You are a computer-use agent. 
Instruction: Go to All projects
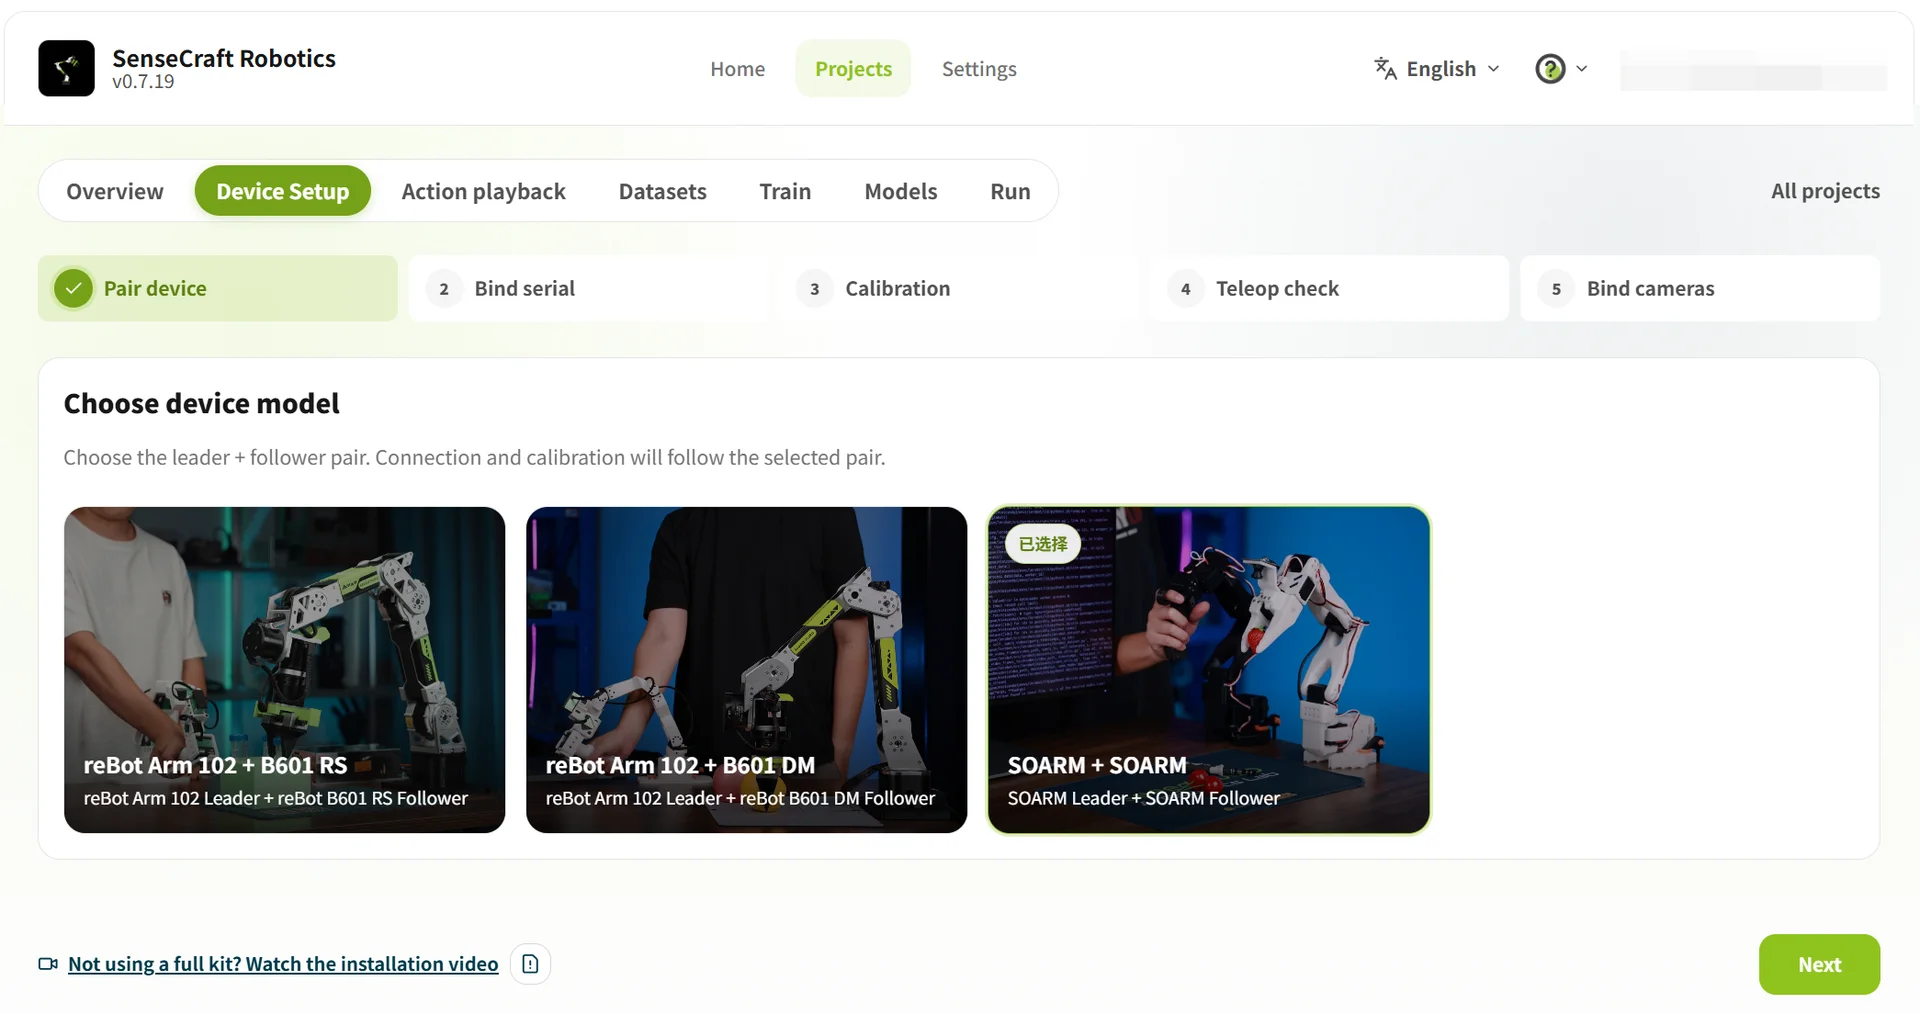[1825, 191]
